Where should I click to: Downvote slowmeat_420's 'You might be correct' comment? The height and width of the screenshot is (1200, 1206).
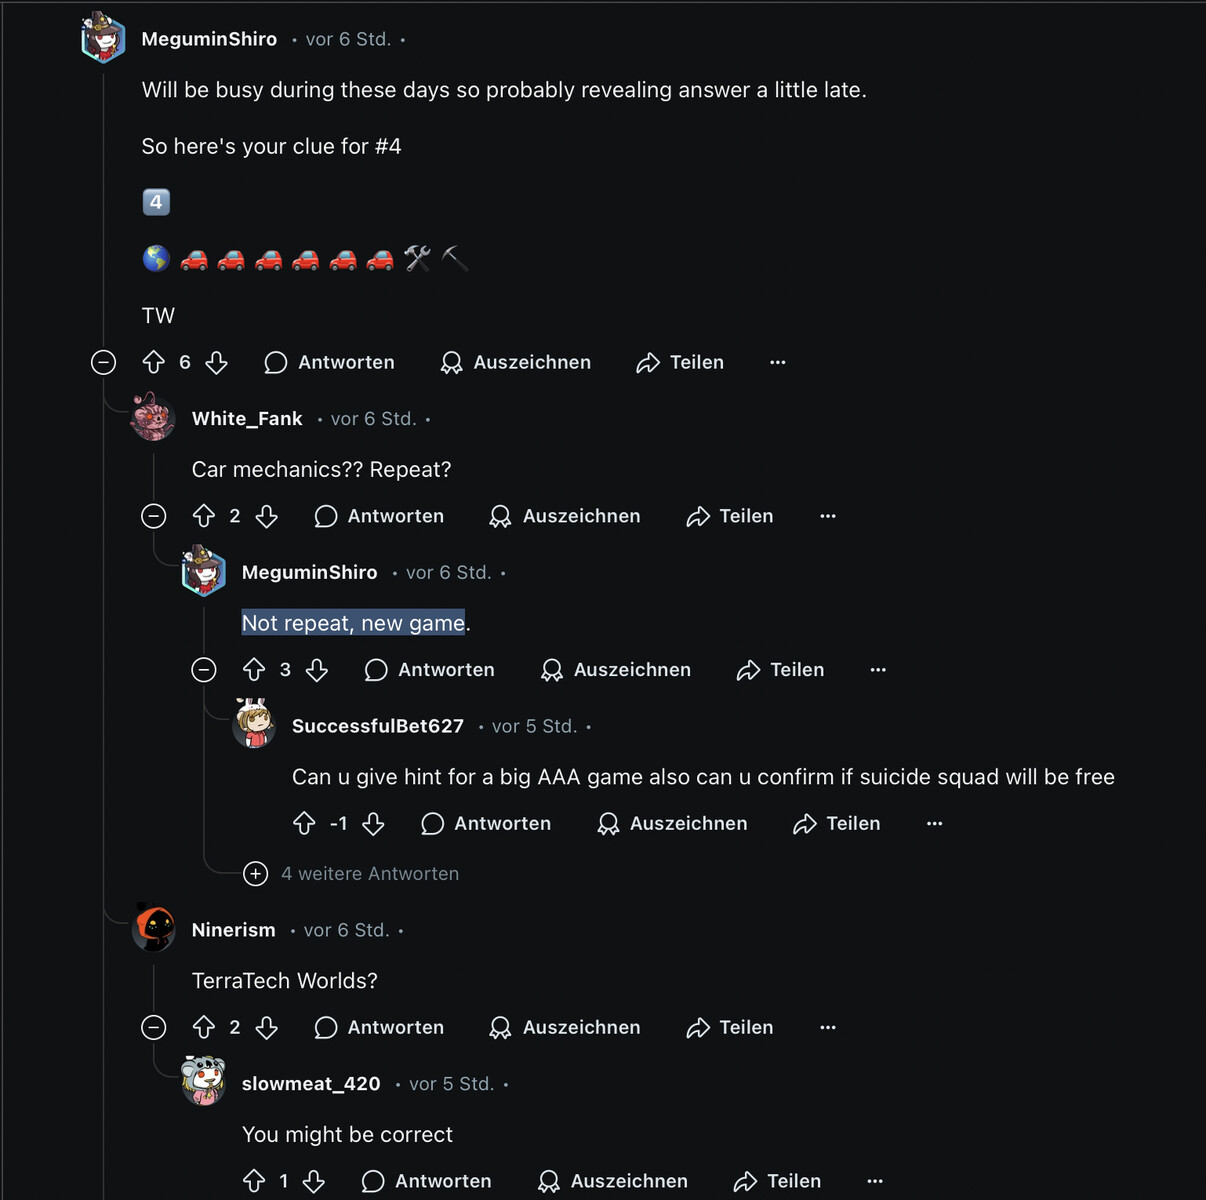pos(314,1181)
